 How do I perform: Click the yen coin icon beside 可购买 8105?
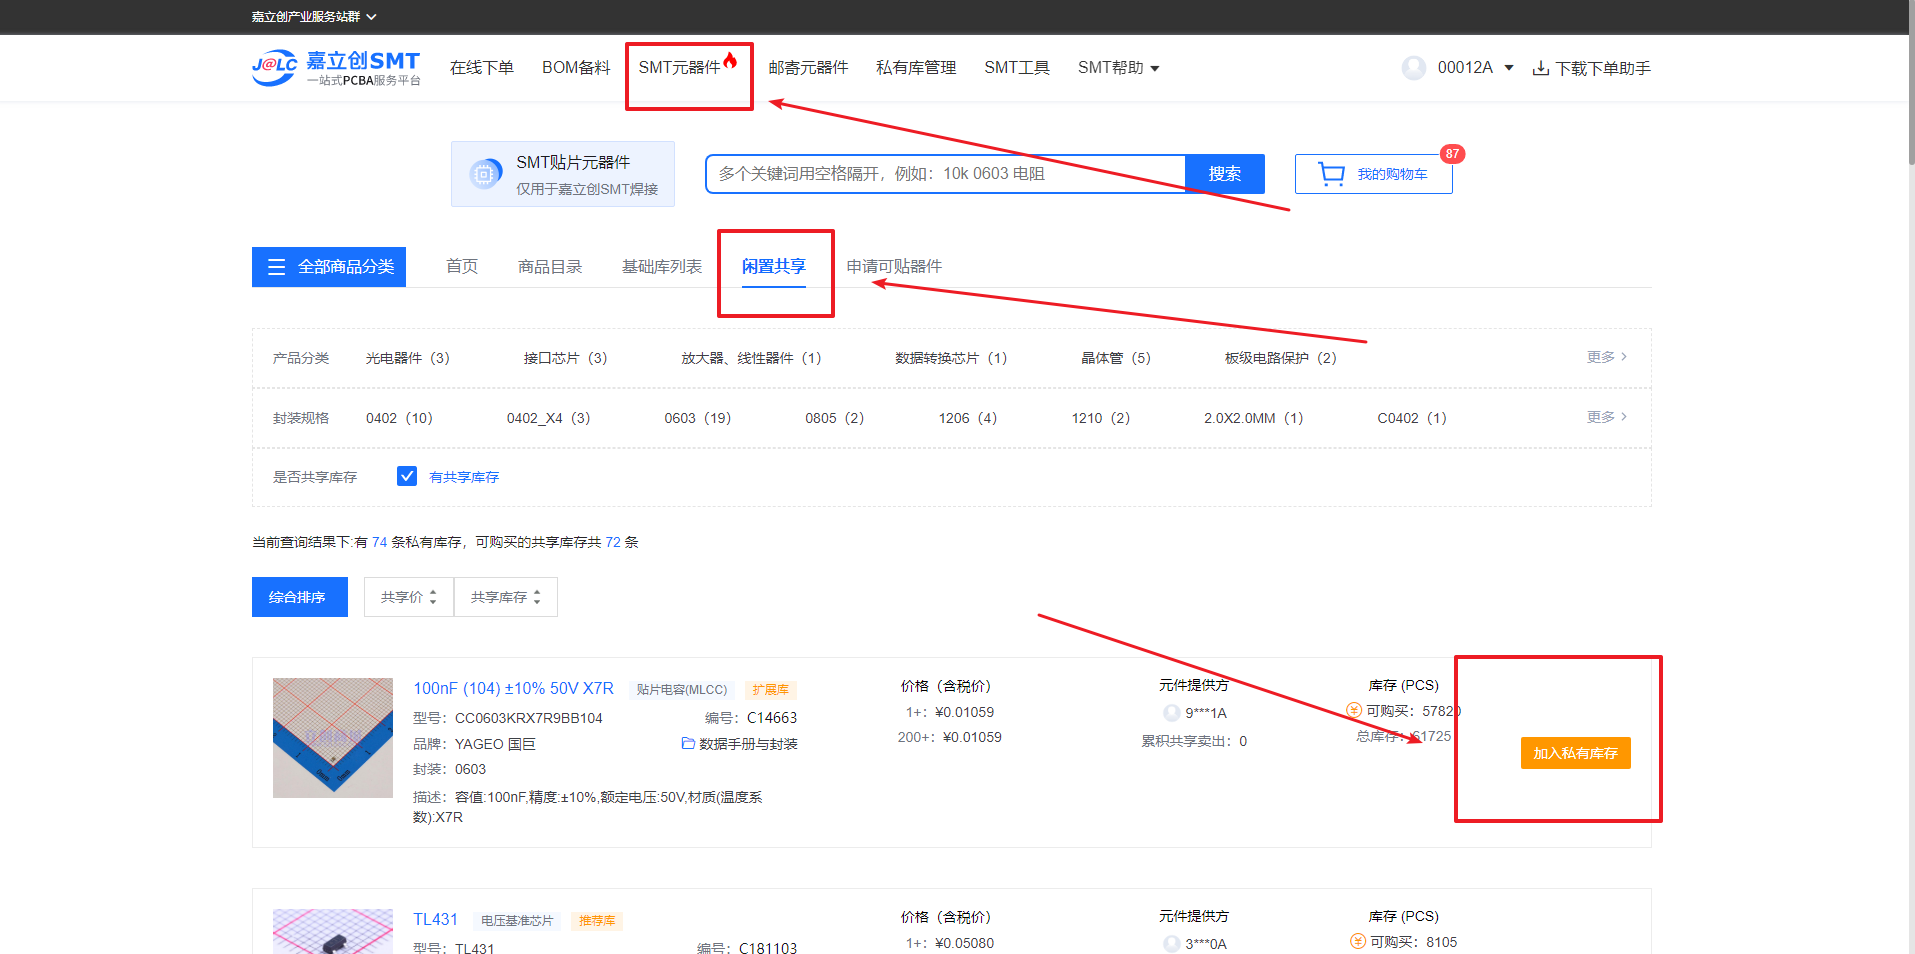click(x=1358, y=941)
